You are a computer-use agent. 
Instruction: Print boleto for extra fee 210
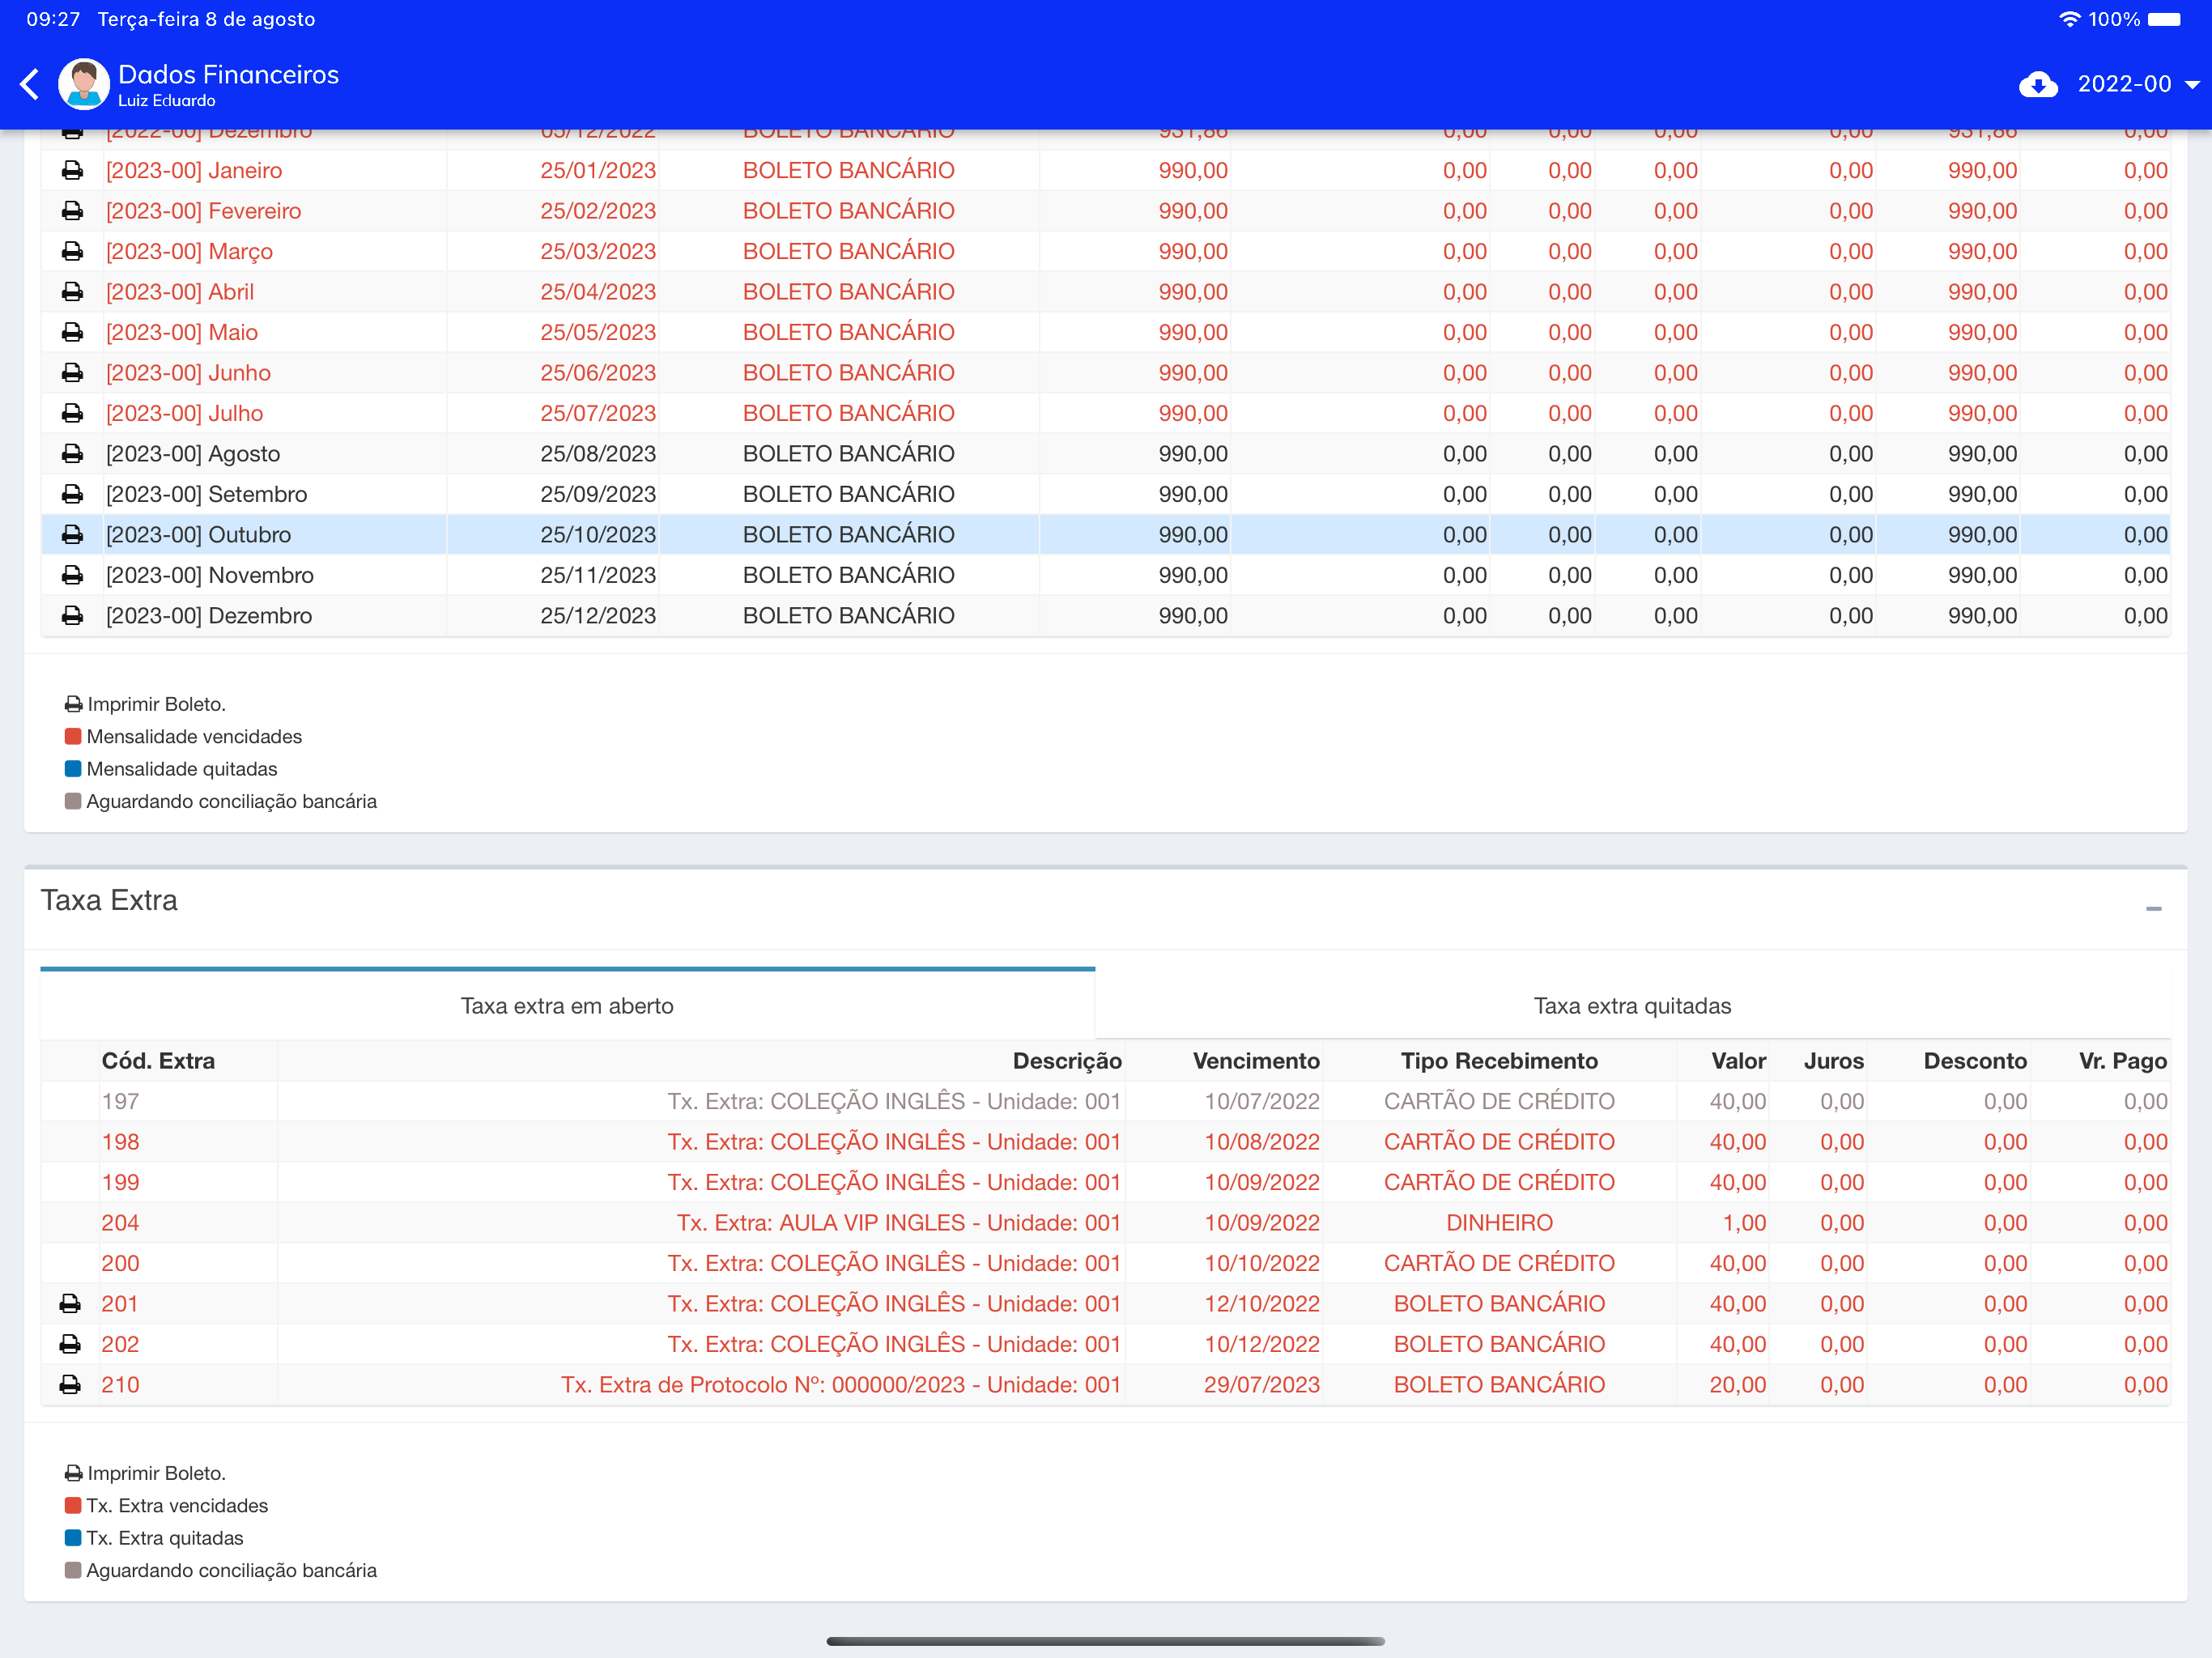tap(70, 1385)
